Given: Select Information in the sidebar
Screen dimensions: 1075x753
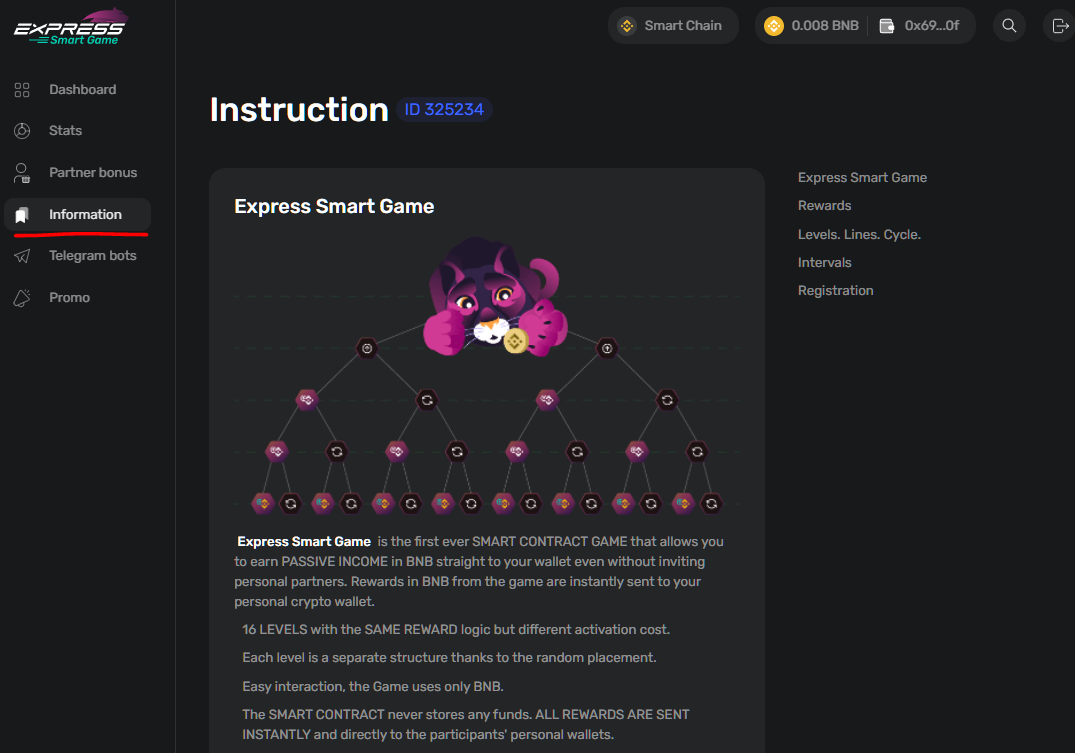Looking at the screenshot, I should coord(77,215).
